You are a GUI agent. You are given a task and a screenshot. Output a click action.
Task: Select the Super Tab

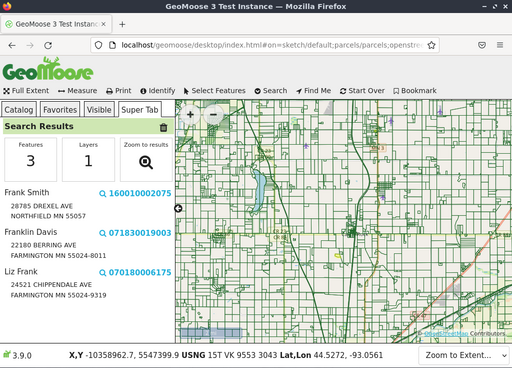140,110
